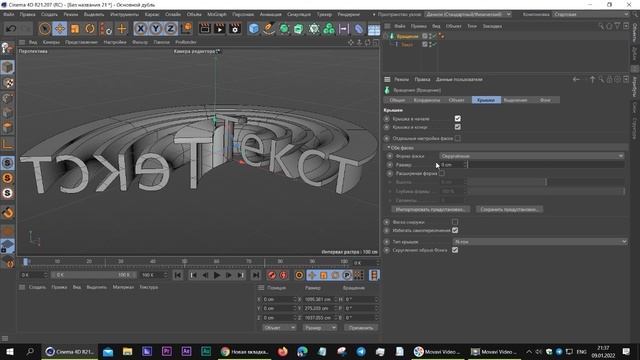Click the Play forward button
The height and width of the screenshot is (360, 640).
point(217,275)
